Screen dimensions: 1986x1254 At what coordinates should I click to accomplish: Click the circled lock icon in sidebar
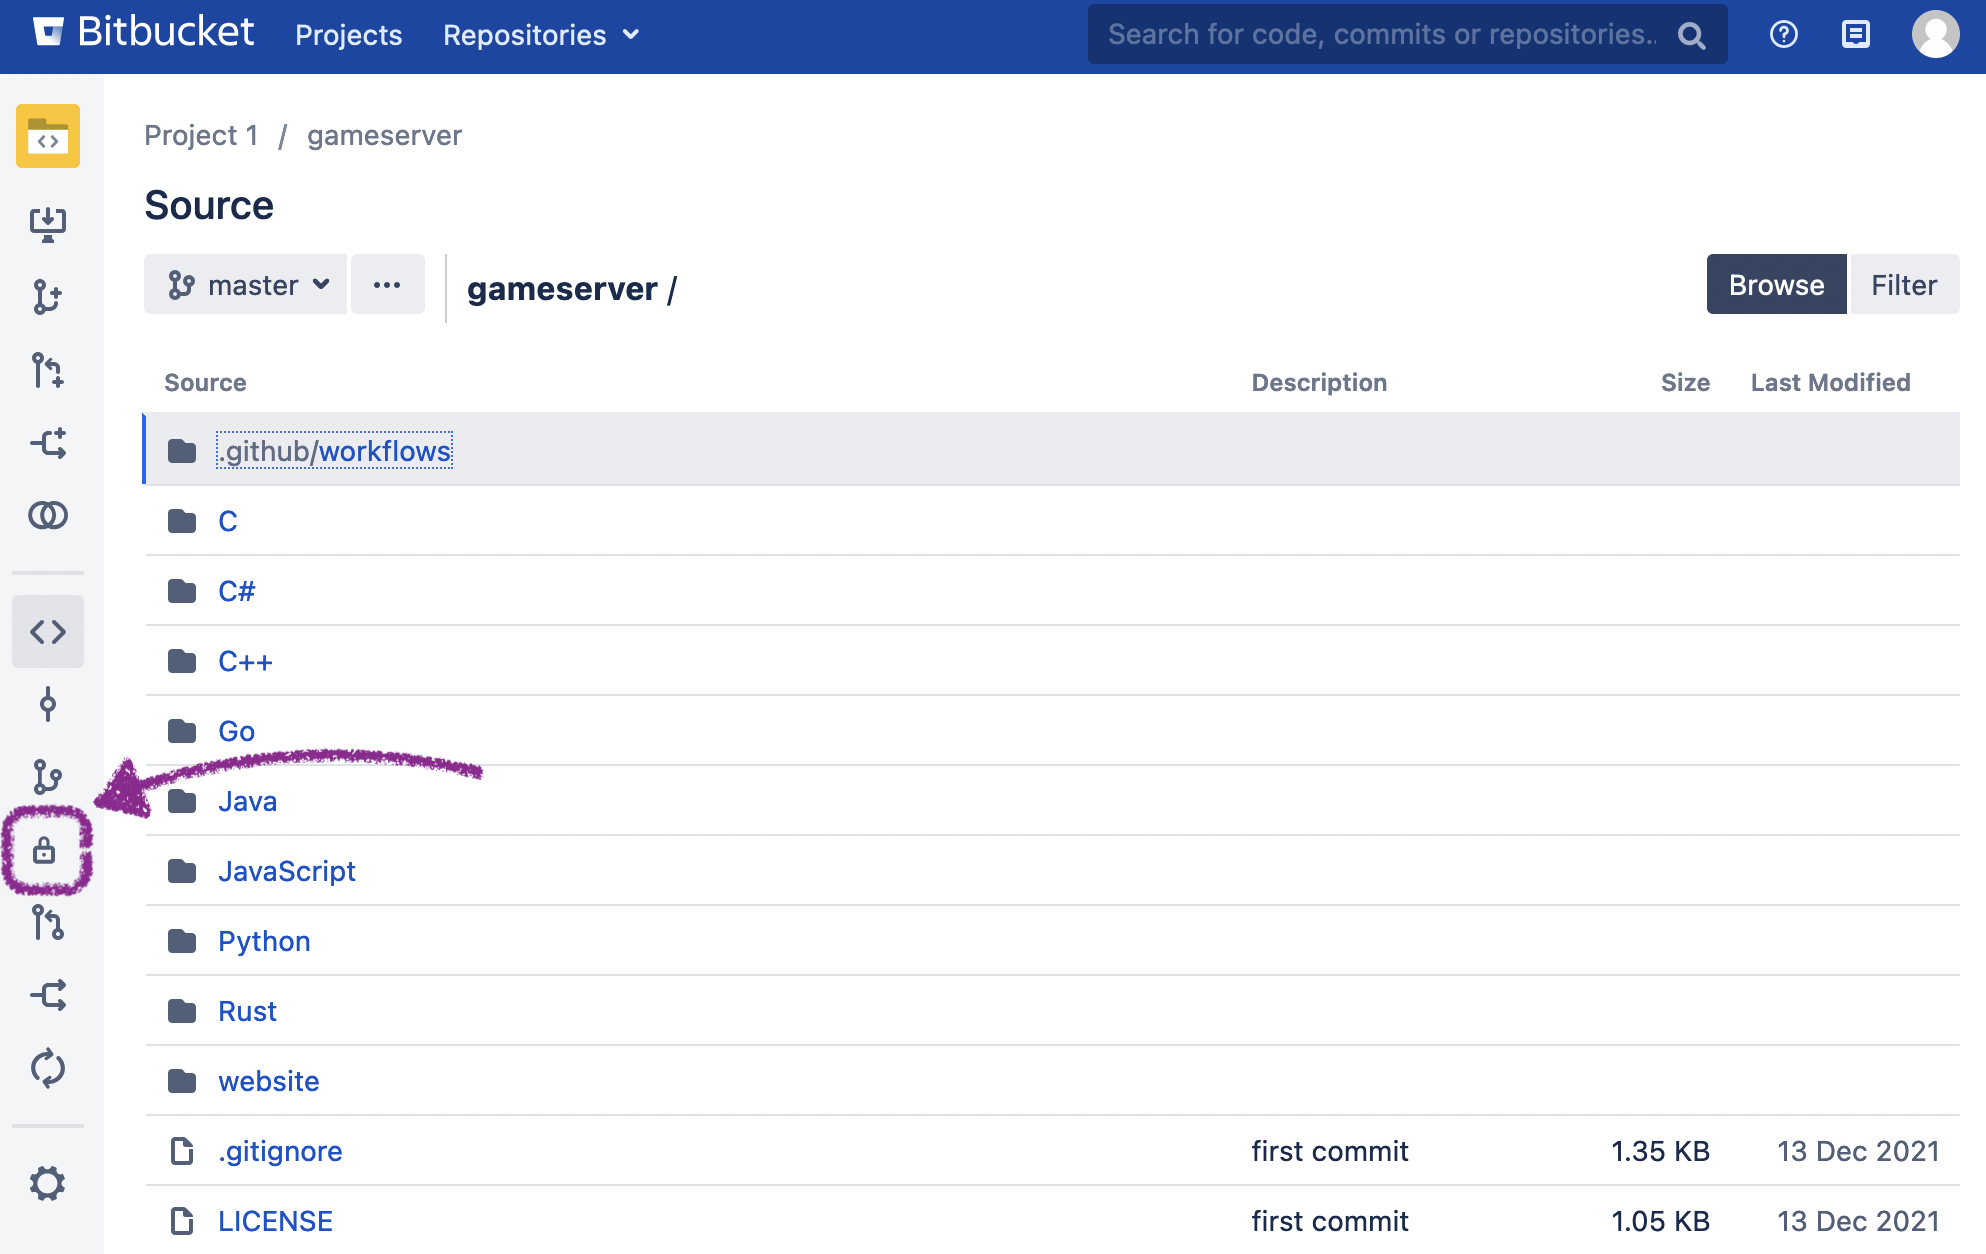click(44, 851)
